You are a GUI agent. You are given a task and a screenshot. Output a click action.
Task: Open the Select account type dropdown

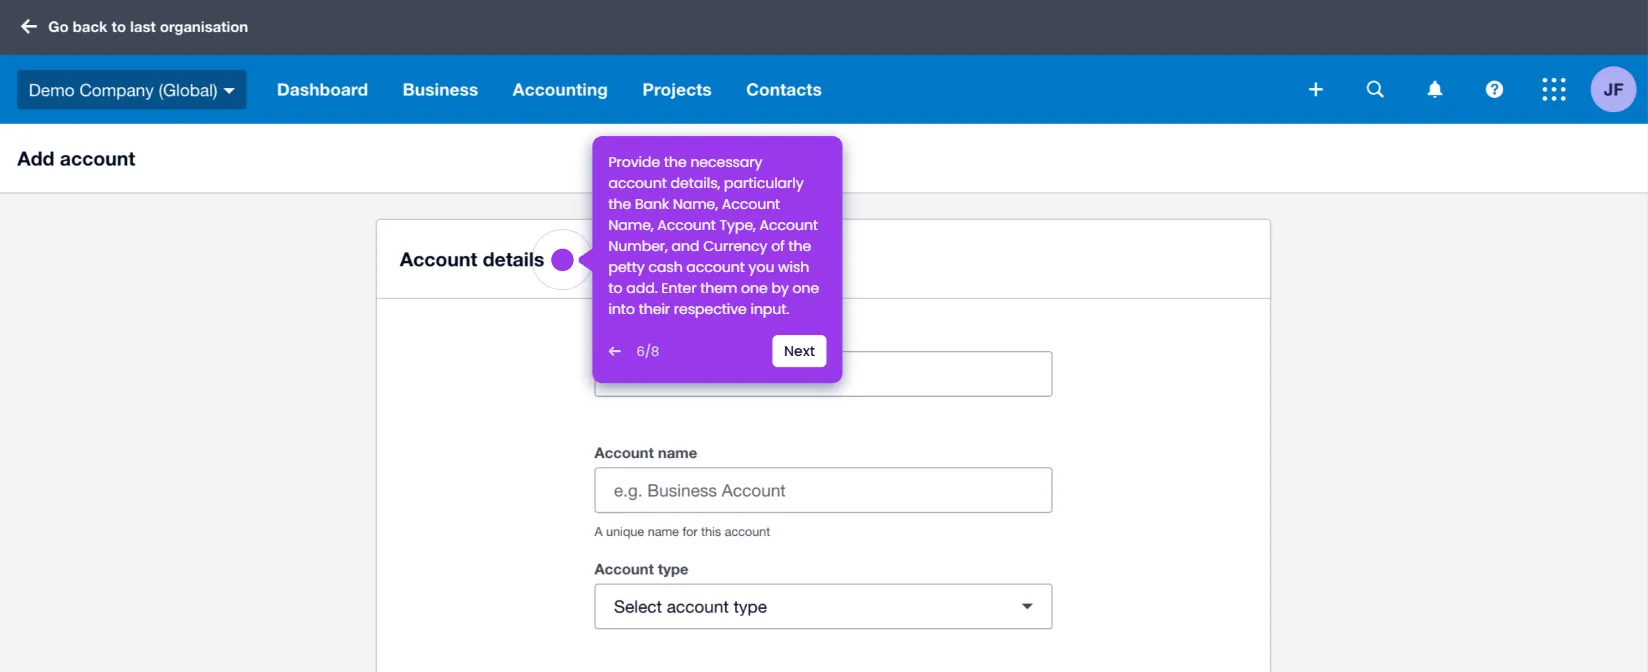tap(823, 607)
